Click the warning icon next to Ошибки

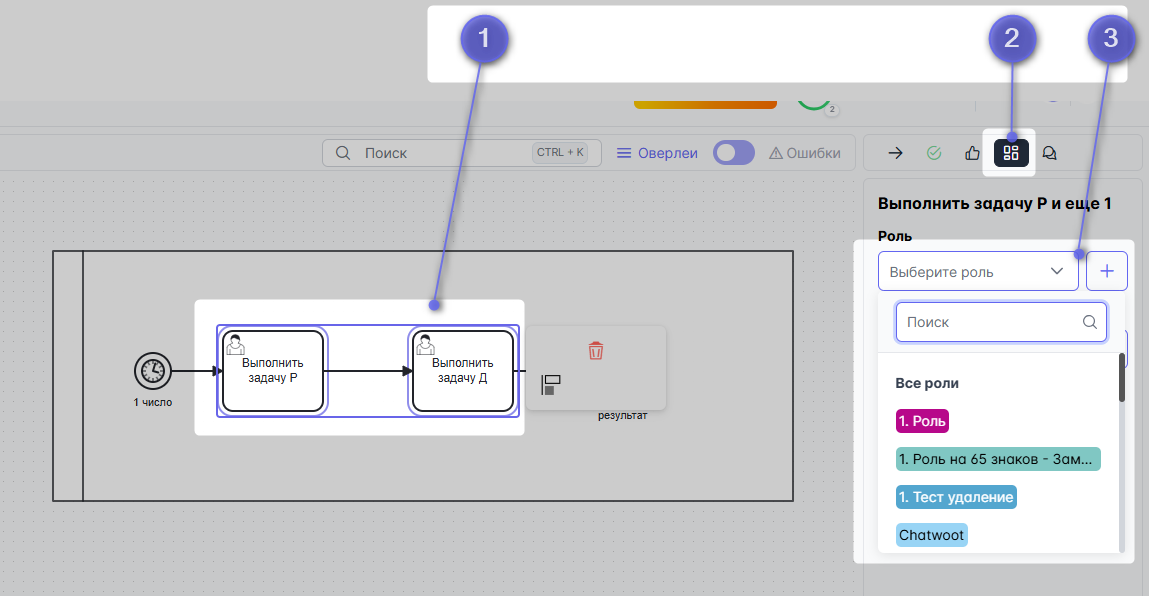tap(776, 153)
